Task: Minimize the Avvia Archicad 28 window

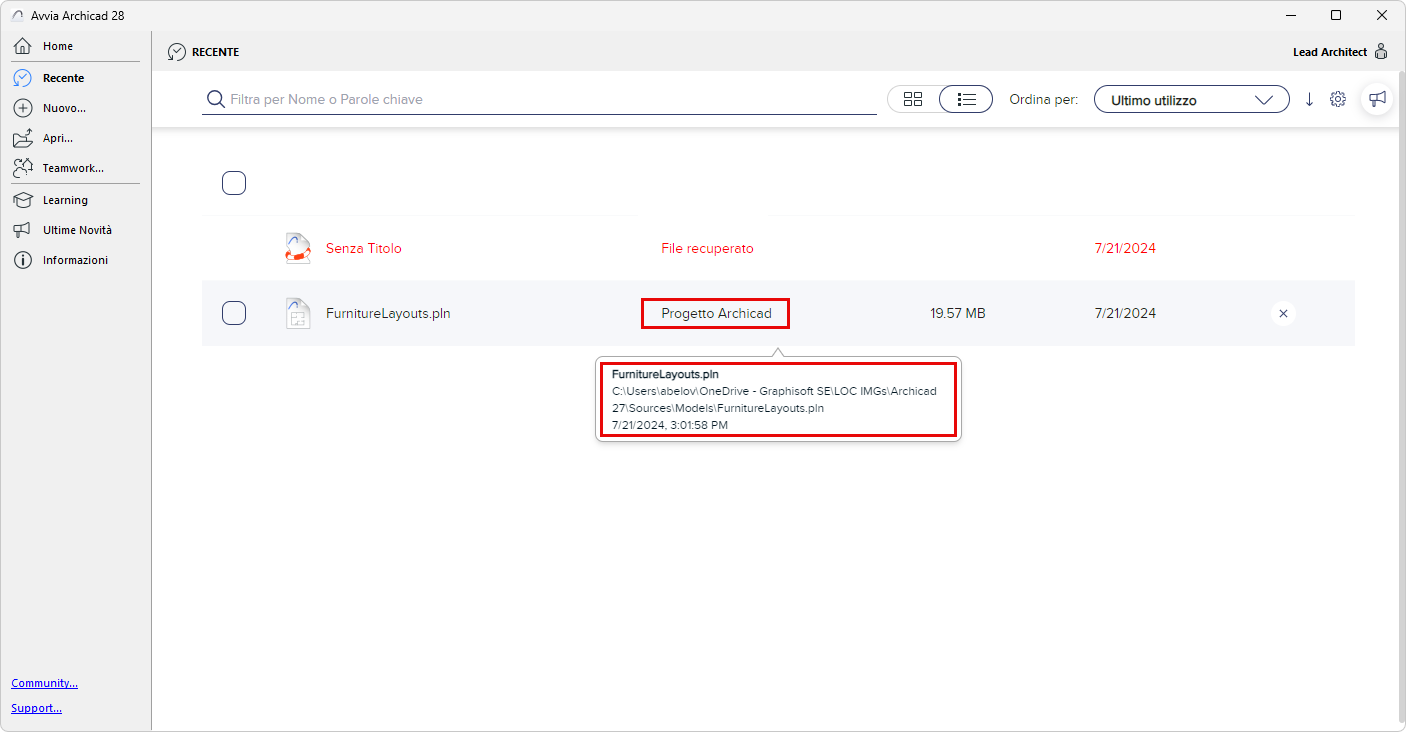Action: click(1290, 15)
